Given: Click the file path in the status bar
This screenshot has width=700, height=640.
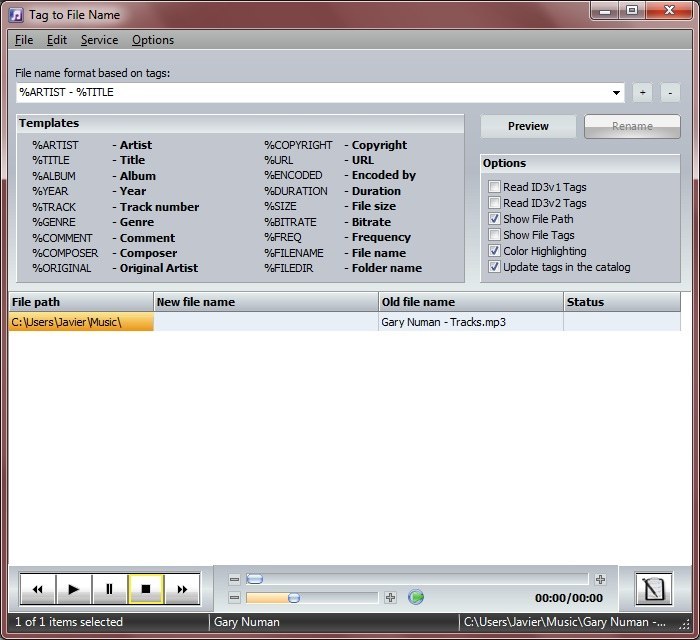Looking at the screenshot, I should coord(564,622).
